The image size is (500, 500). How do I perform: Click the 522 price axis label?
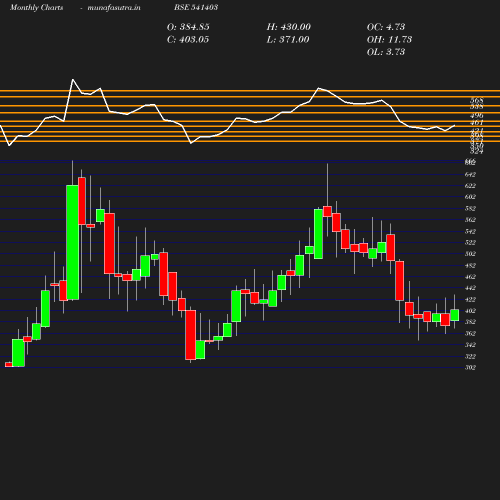pyautogui.click(x=470, y=242)
